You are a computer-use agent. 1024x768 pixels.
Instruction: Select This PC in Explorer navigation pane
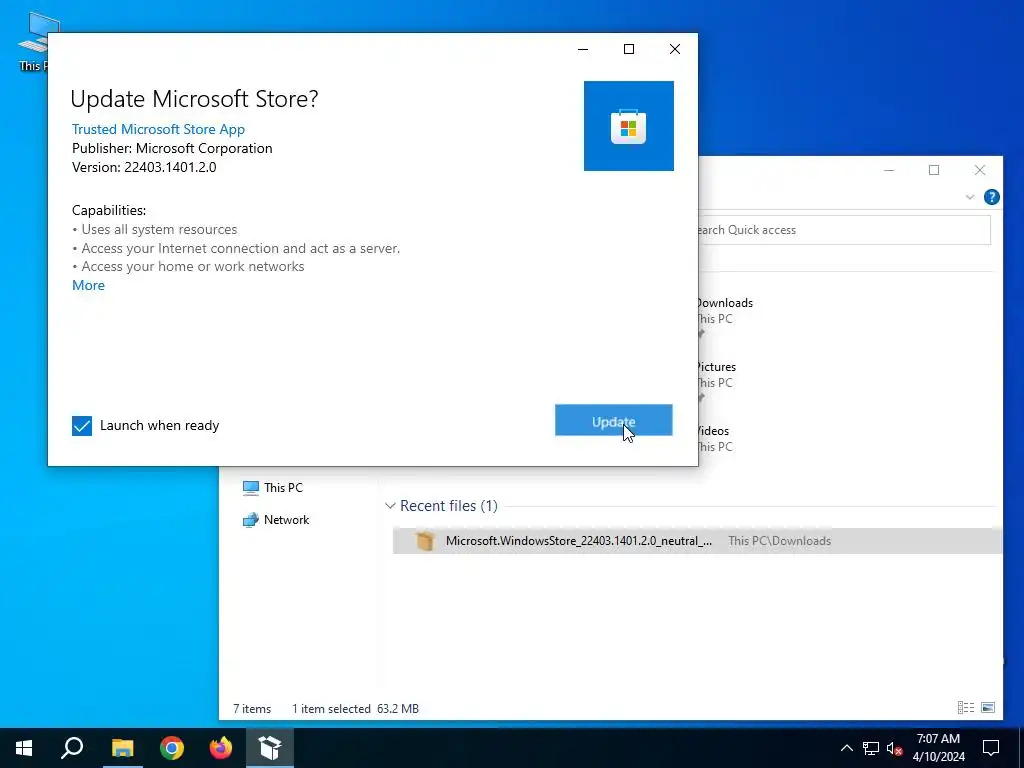click(273, 488)
